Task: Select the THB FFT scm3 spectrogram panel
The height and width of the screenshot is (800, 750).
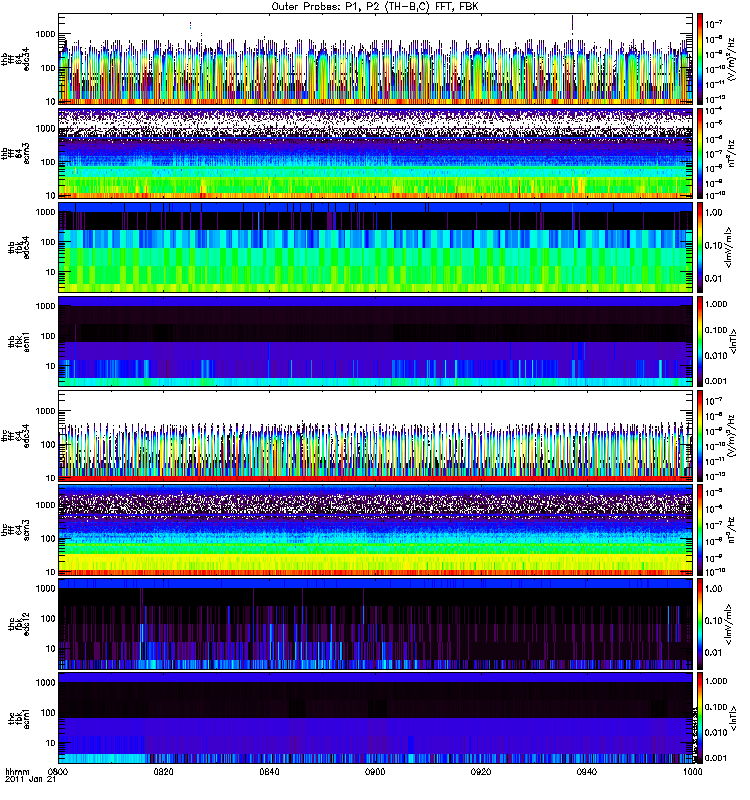Action: [x=375, y=152]
